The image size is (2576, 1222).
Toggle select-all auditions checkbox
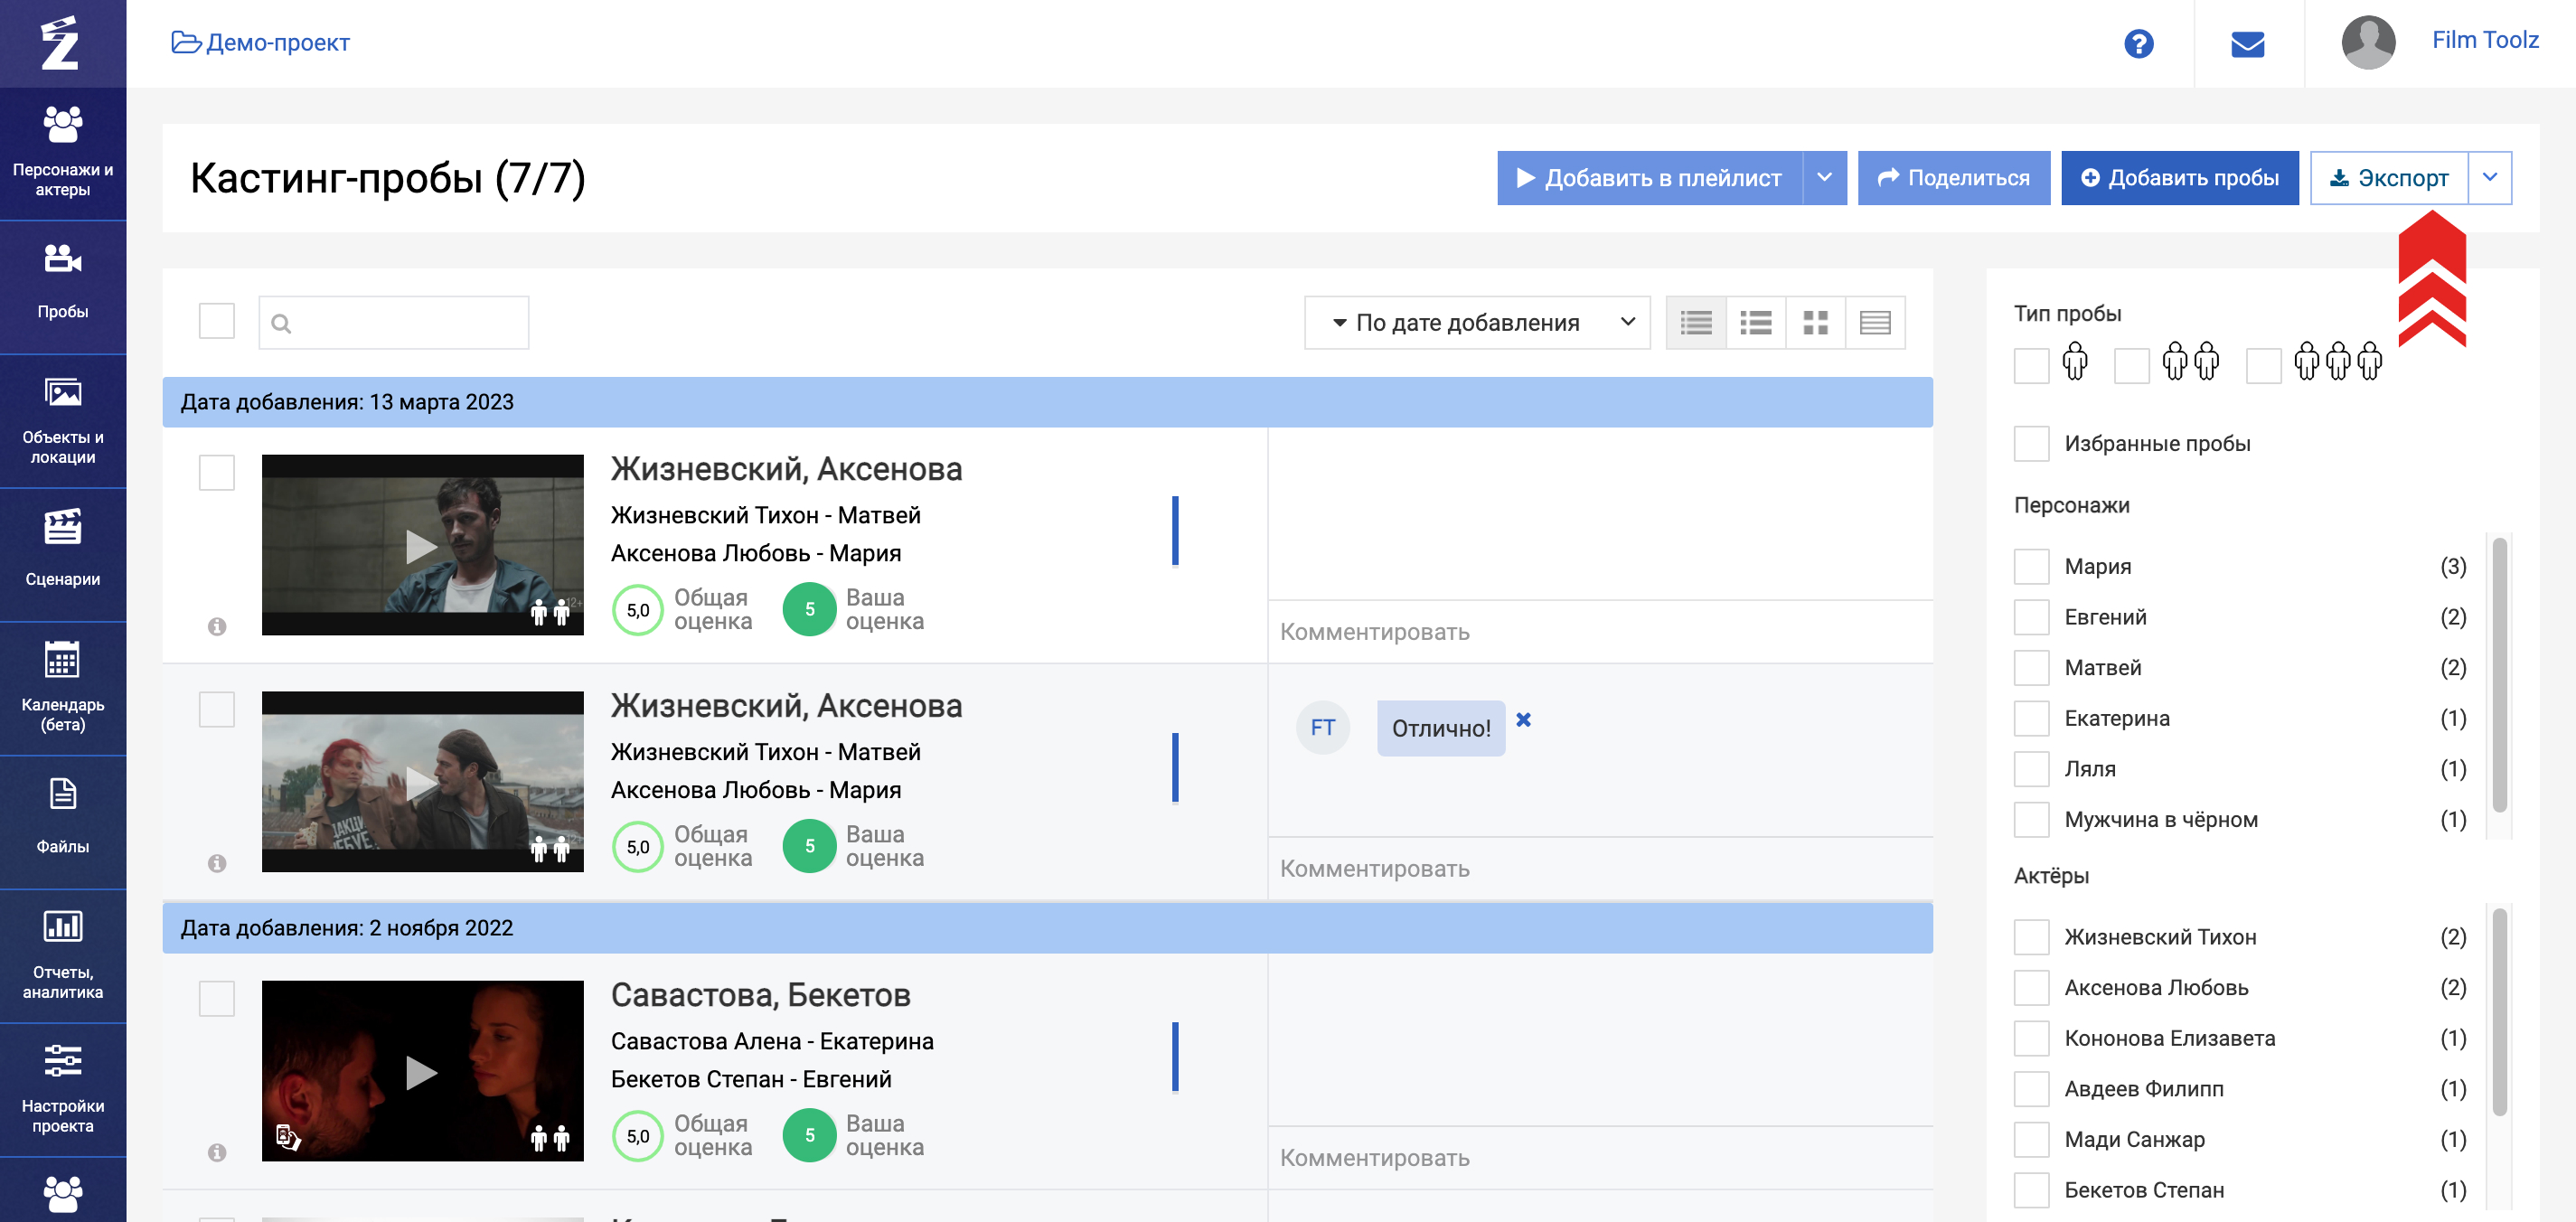pos(216,321)
